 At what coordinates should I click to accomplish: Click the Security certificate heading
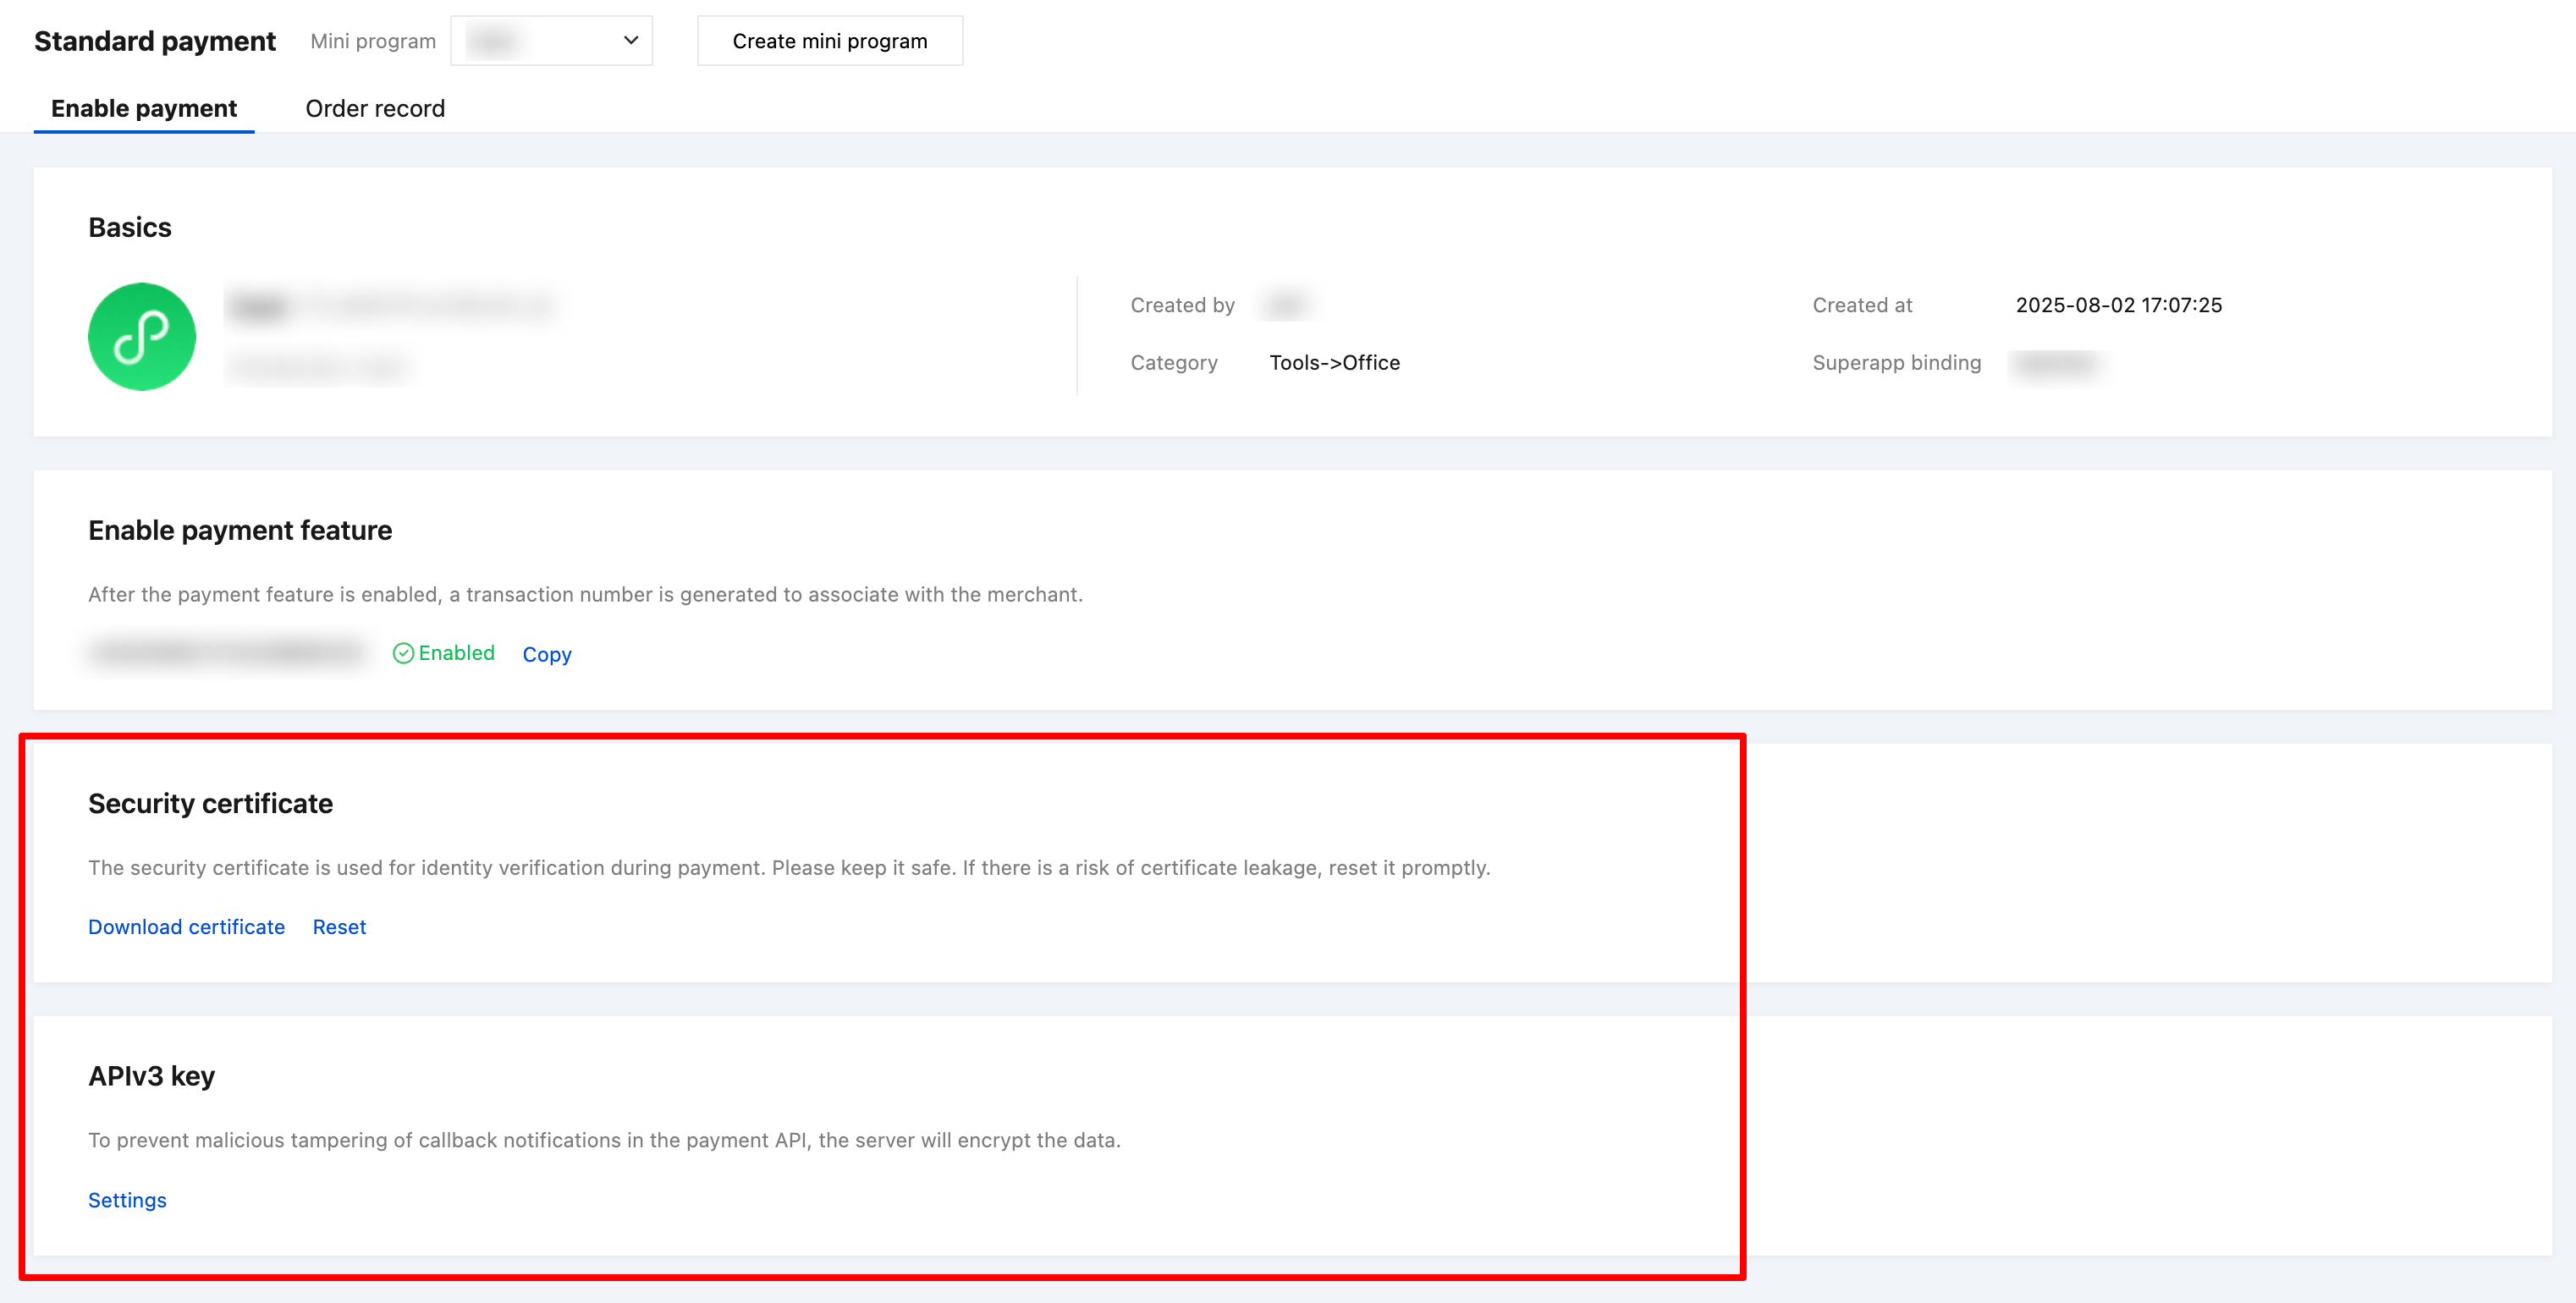tap(210, 803)
